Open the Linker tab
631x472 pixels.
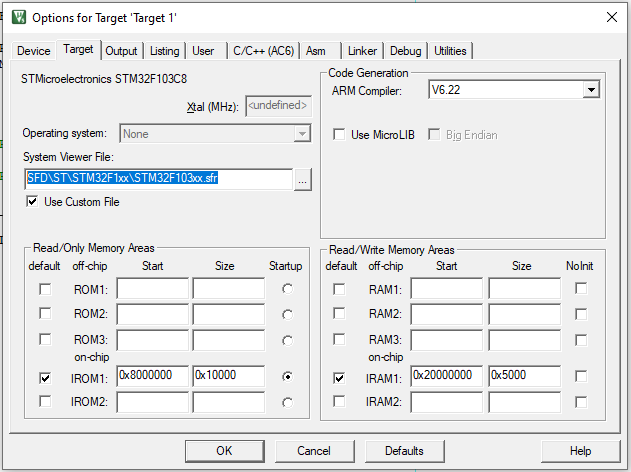click(362, 51)
